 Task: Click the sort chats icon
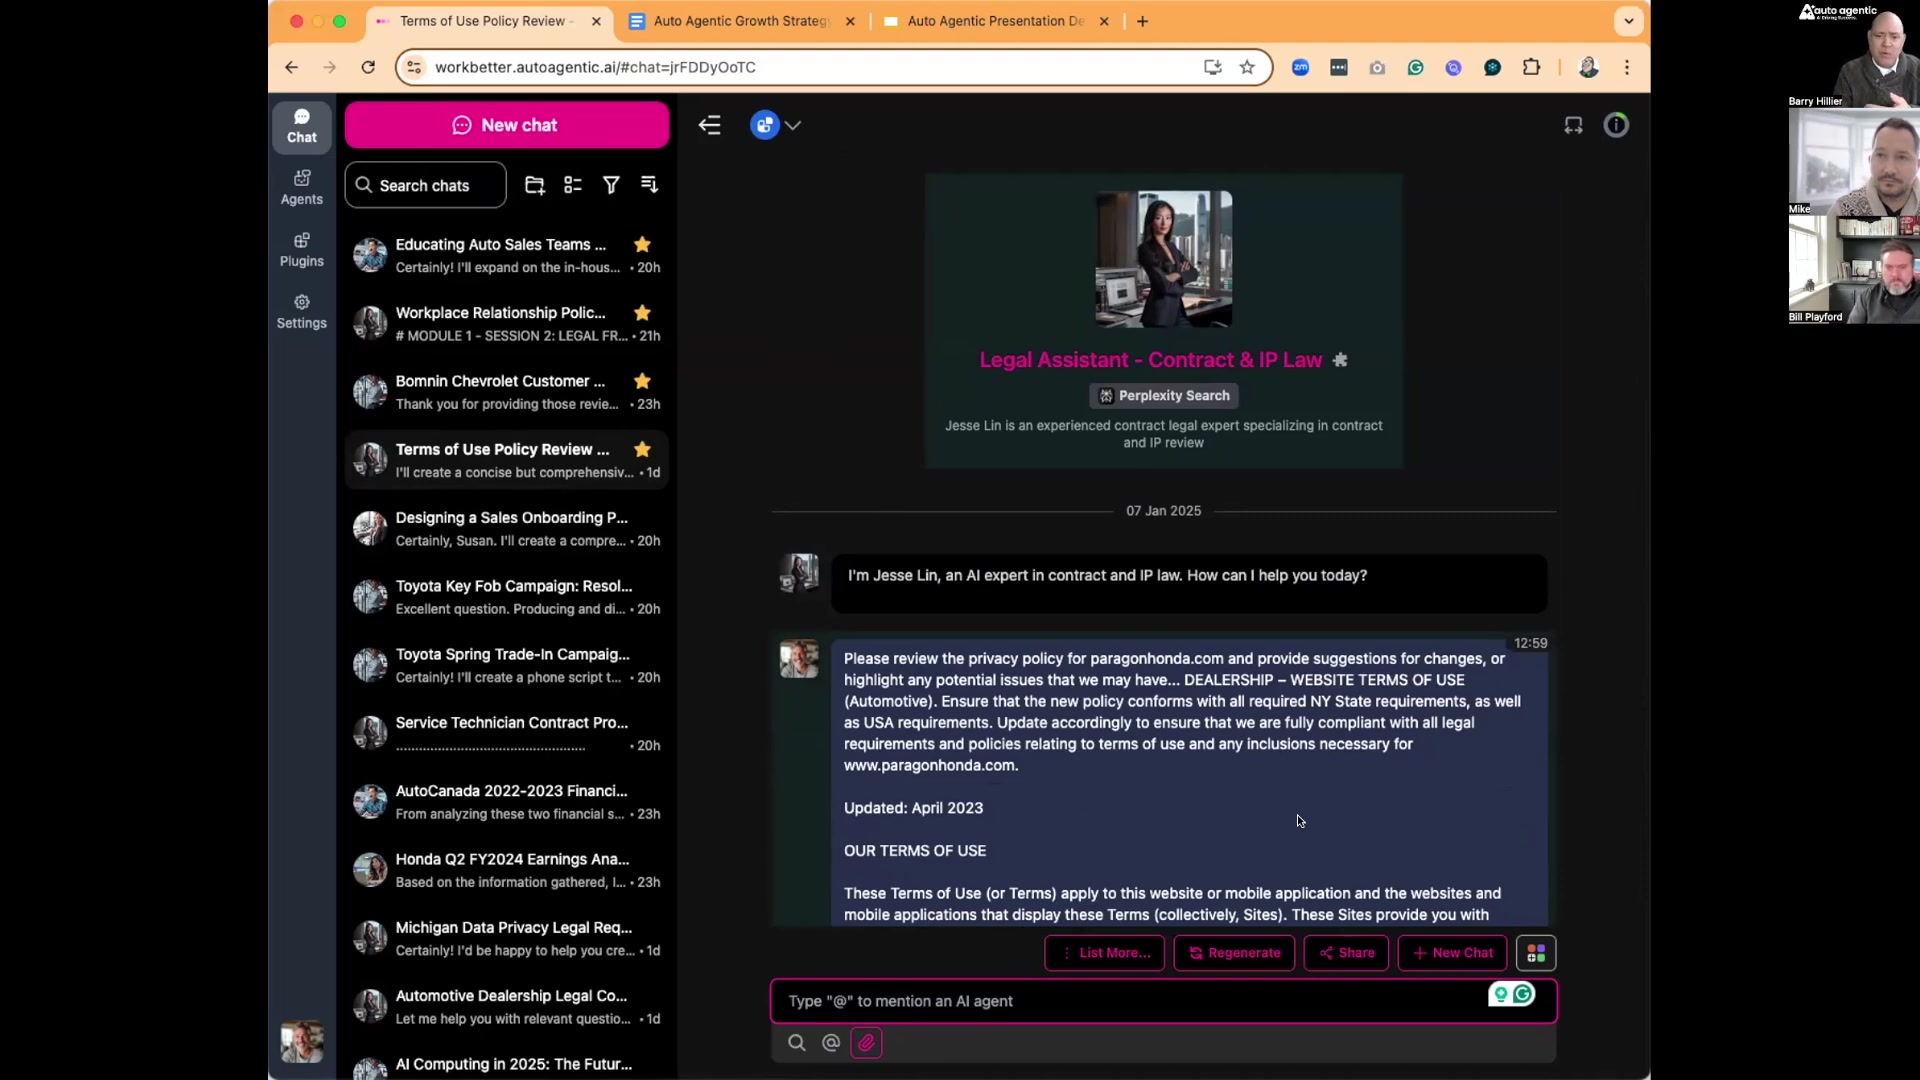(x=649, y=185)
